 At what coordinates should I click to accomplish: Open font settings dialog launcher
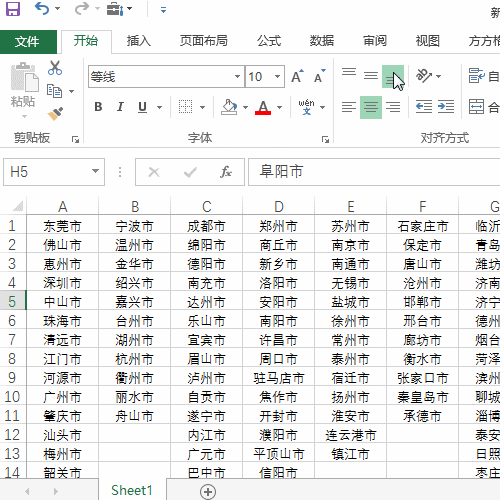pos(325,139)
